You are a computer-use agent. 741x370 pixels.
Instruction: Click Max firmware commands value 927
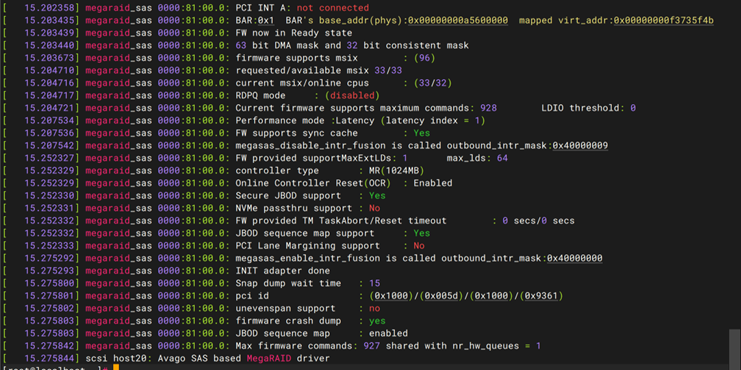tap(371, 346)
